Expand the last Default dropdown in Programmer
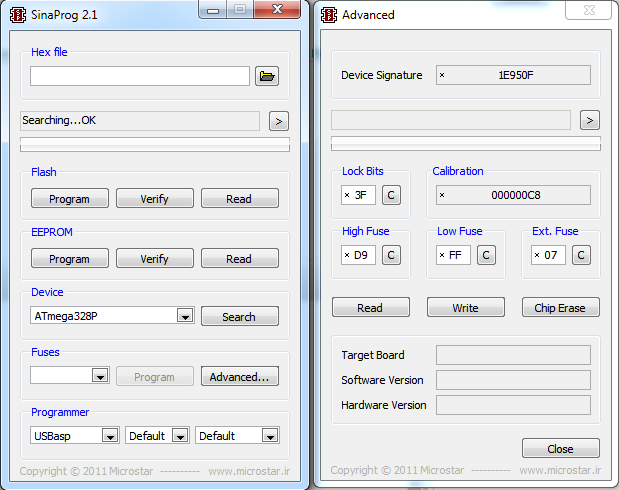The width and height of the screenshot is (619, 490). [268, 436]
